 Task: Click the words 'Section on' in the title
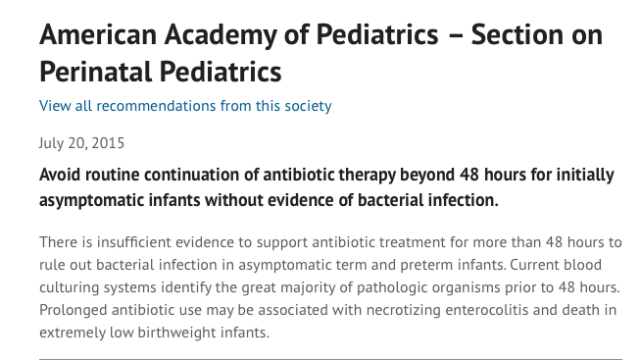point(537,35)
